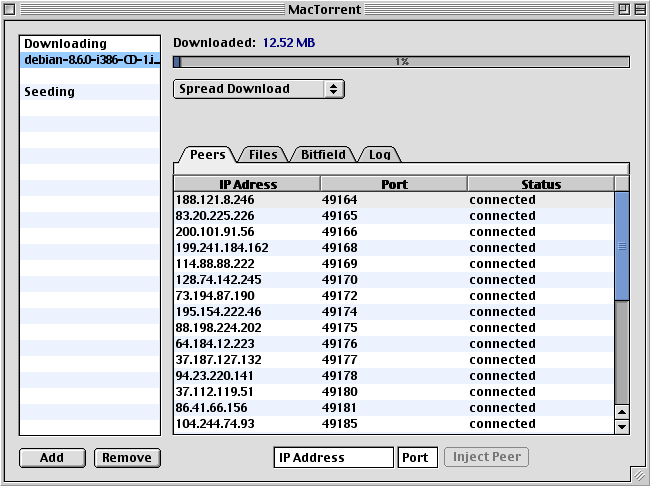Screen dimensions: 650x486
Task: Click the window zoom box
Action: click(x=624, y=9)
